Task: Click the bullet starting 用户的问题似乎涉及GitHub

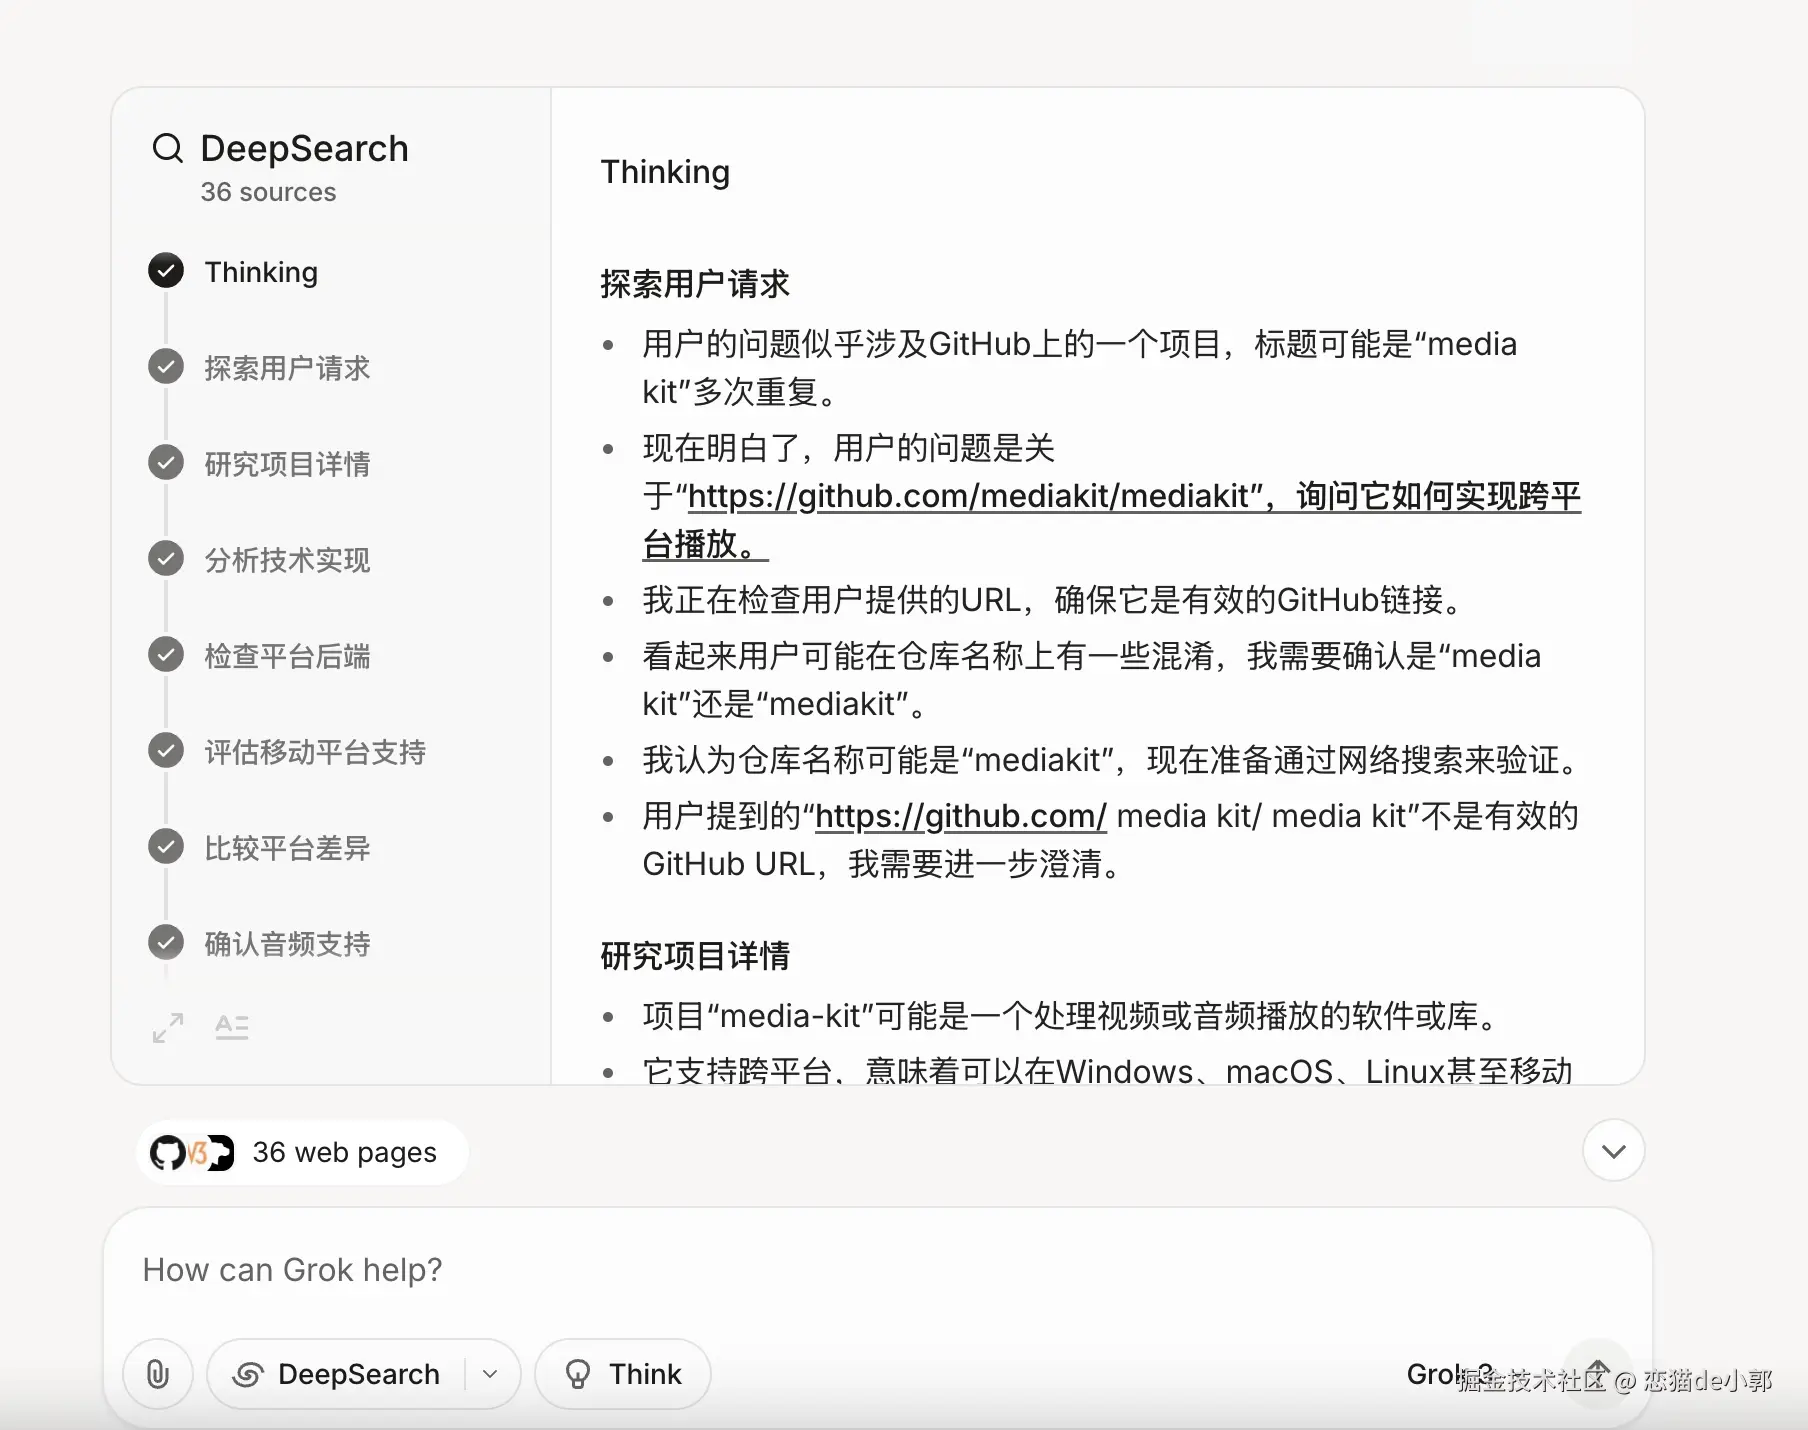Action: pyautogui.click(x=1080, y=368)
